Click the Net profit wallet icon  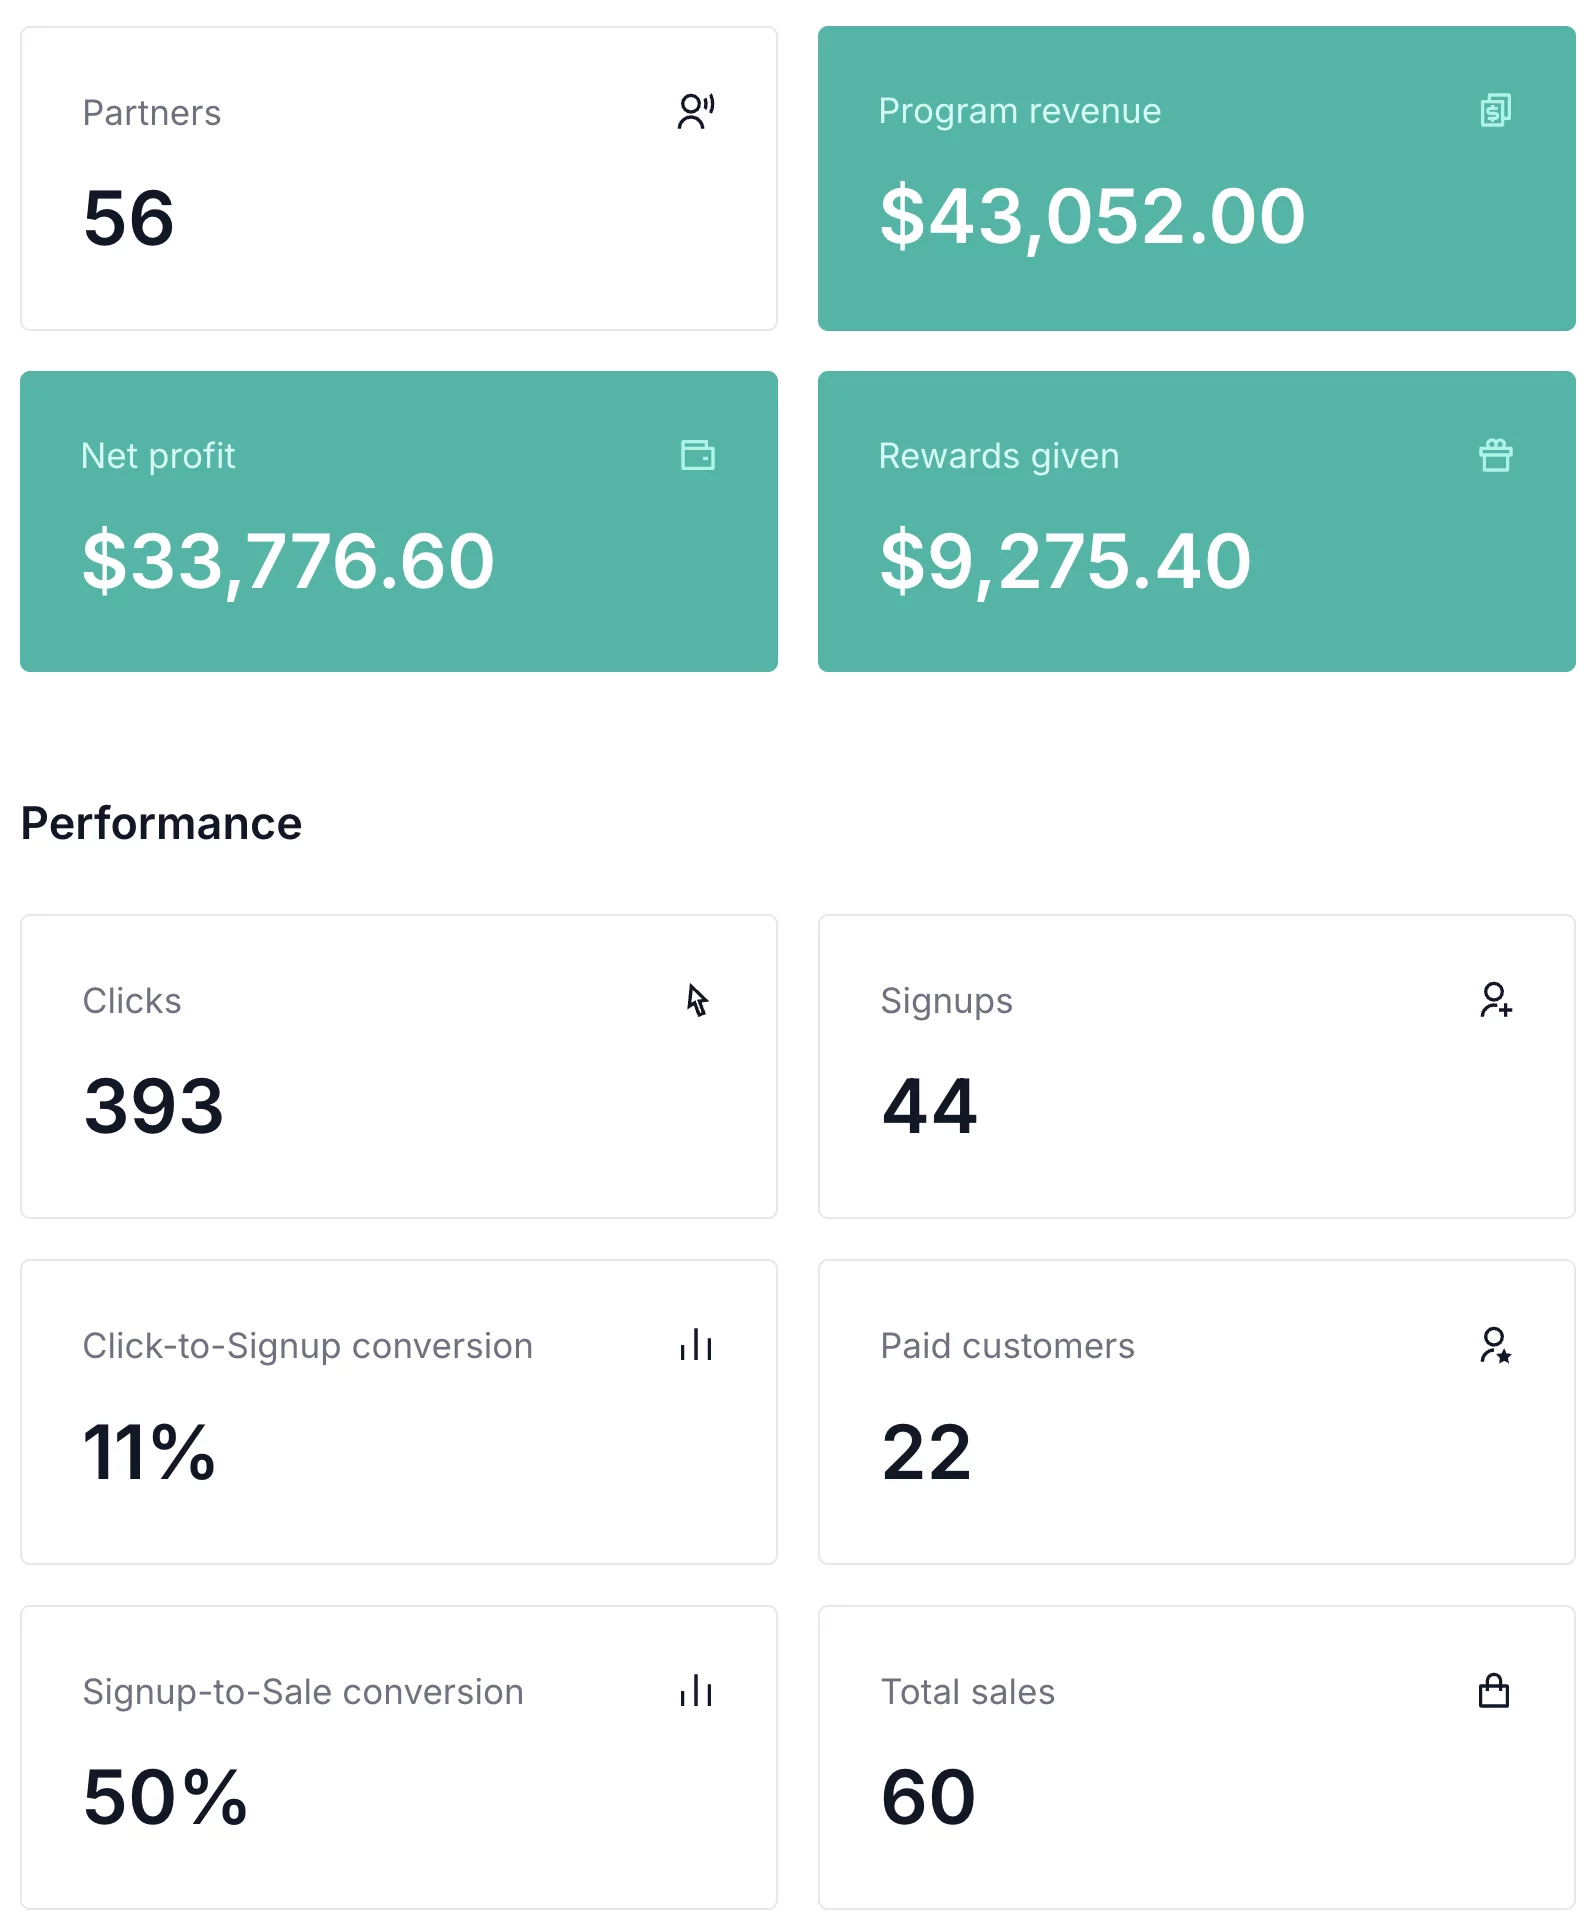point(697,455)
